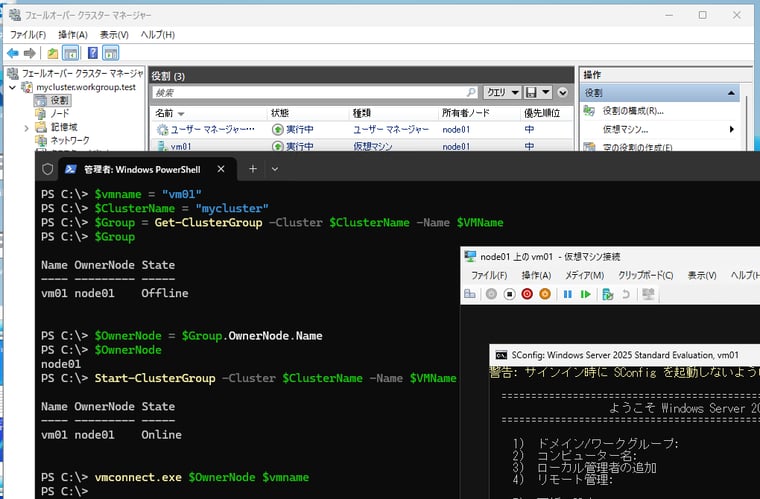This screenshot has height=499, width=760.
Task: Open the クエリ dropdown
Action: 502,92
